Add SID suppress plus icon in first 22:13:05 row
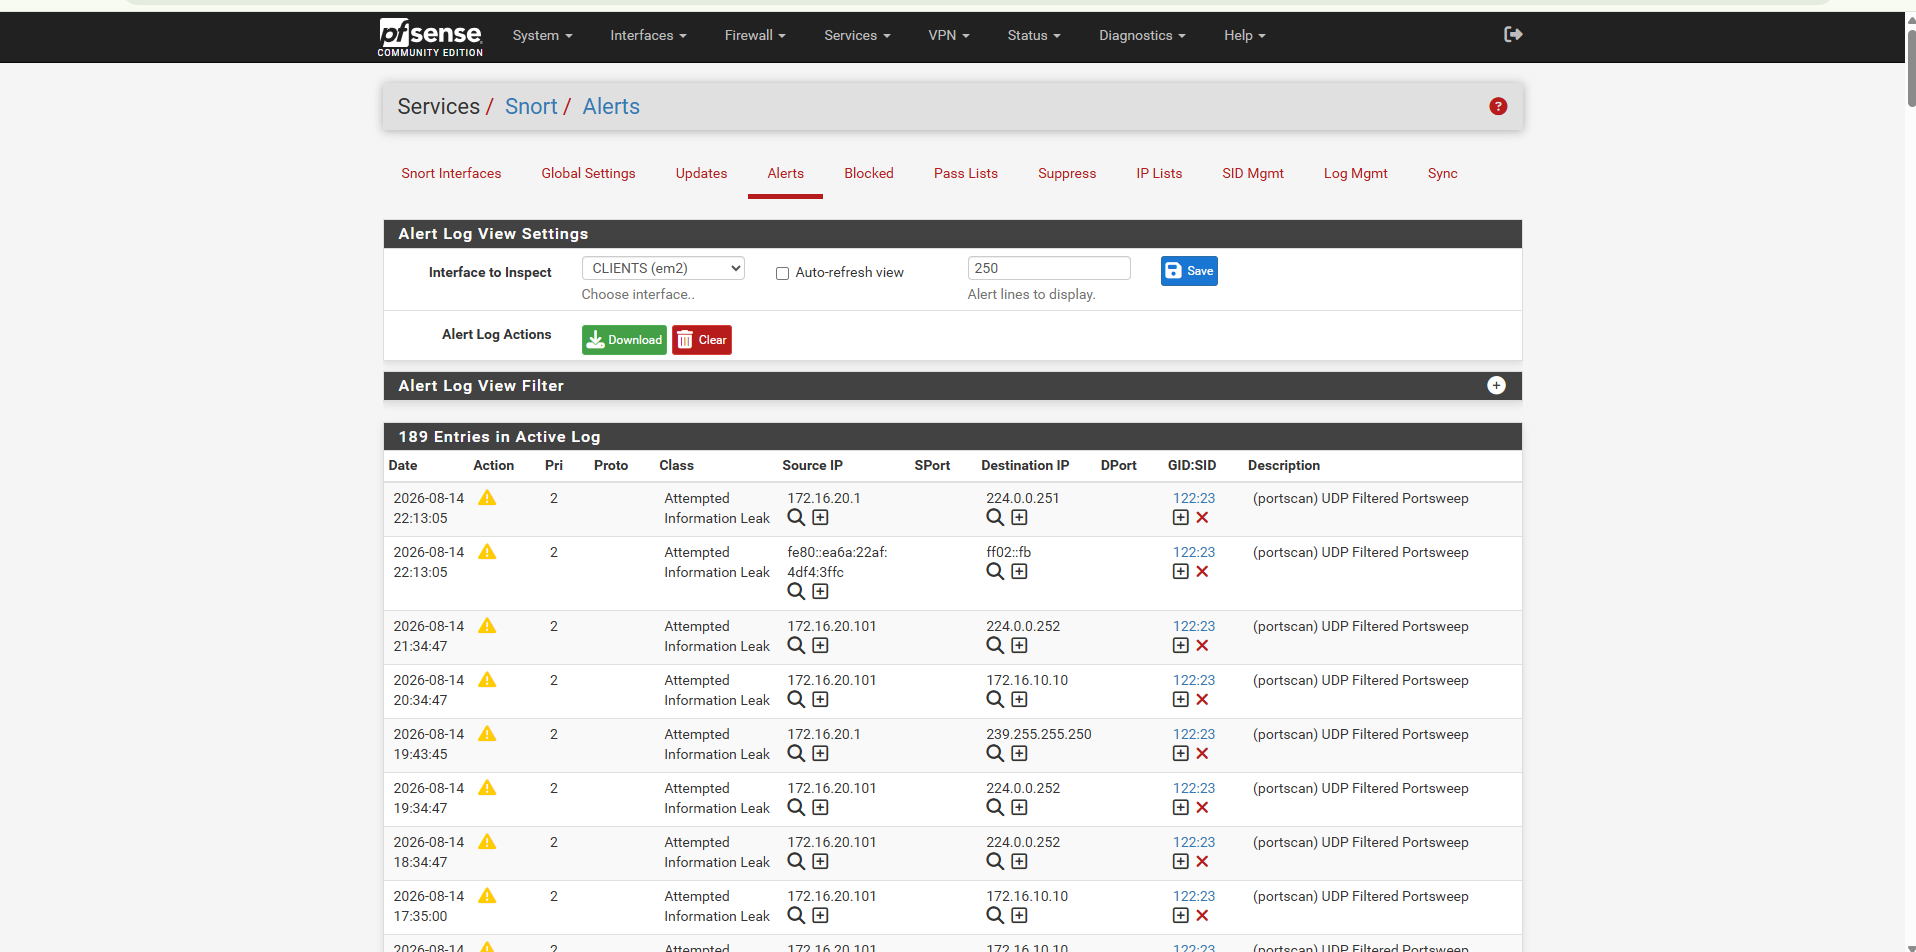Image resolution: width=1916 pixels, height=952 pixels. 1181,518
